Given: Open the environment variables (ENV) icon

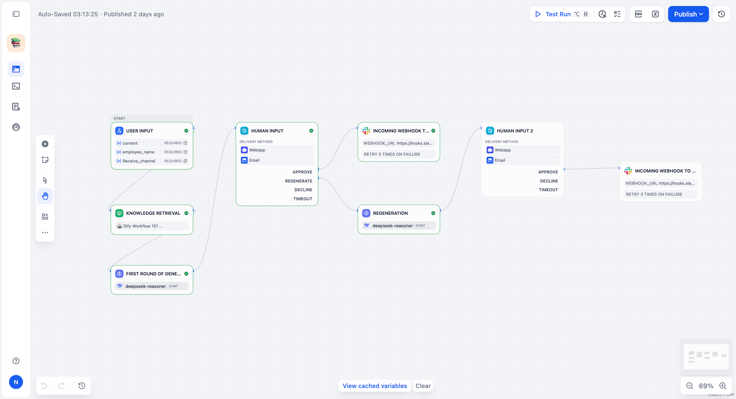Looking at the screenshot, I should point(638,14).
